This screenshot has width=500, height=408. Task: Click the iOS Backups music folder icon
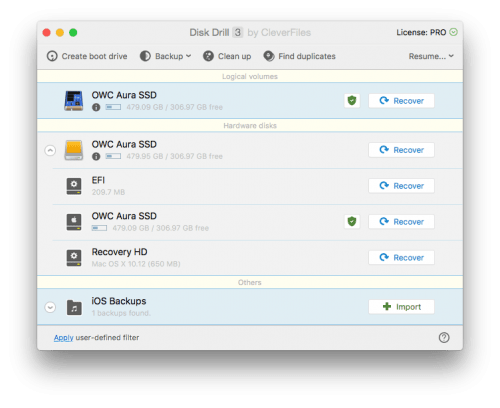pos(74,307)
